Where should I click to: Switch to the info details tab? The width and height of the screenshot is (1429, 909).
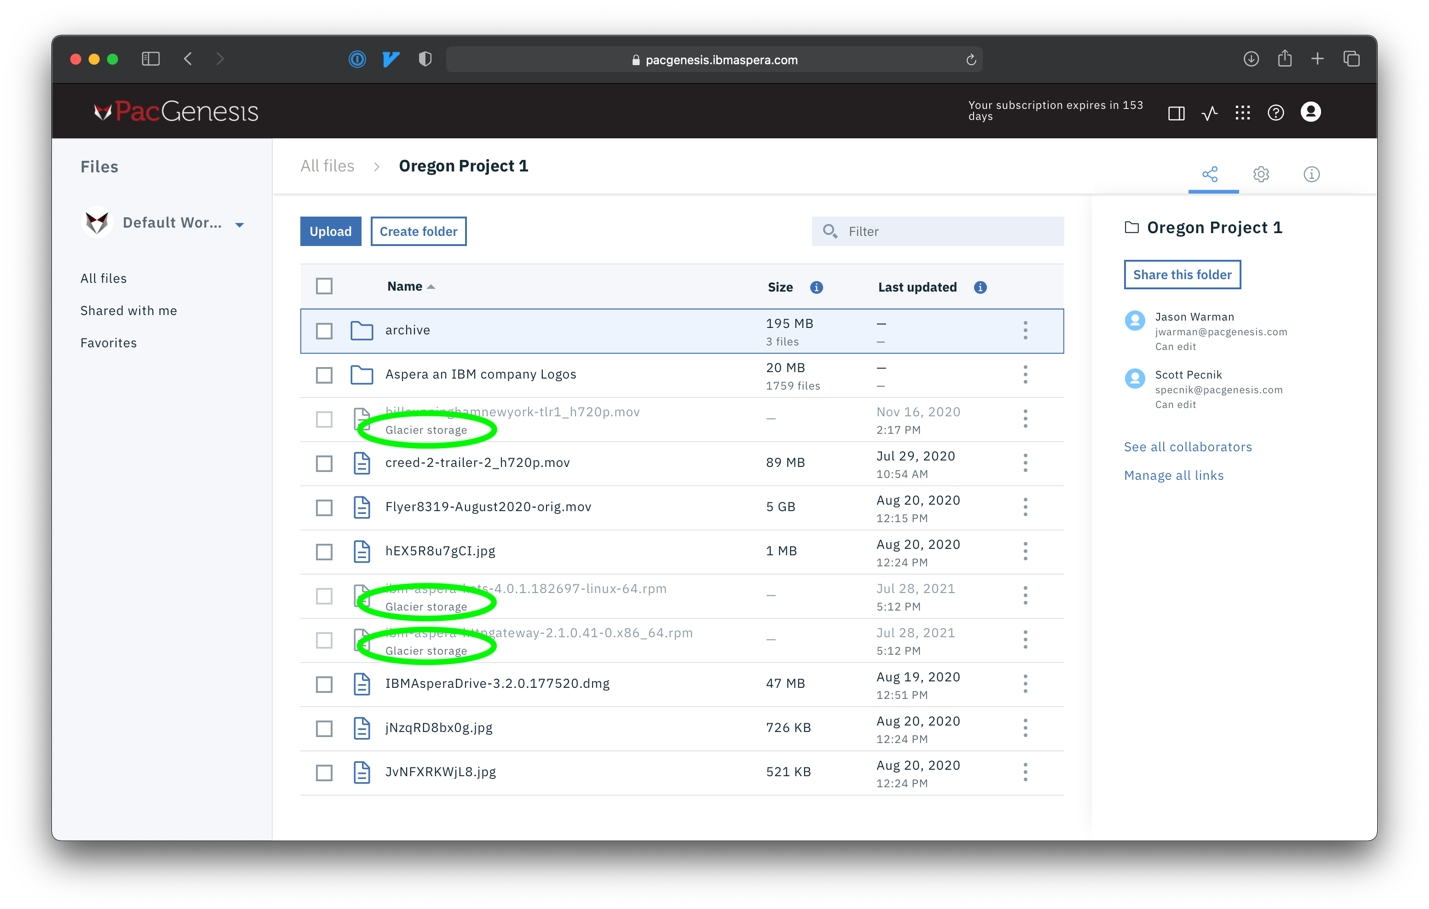pos(1312,174)
